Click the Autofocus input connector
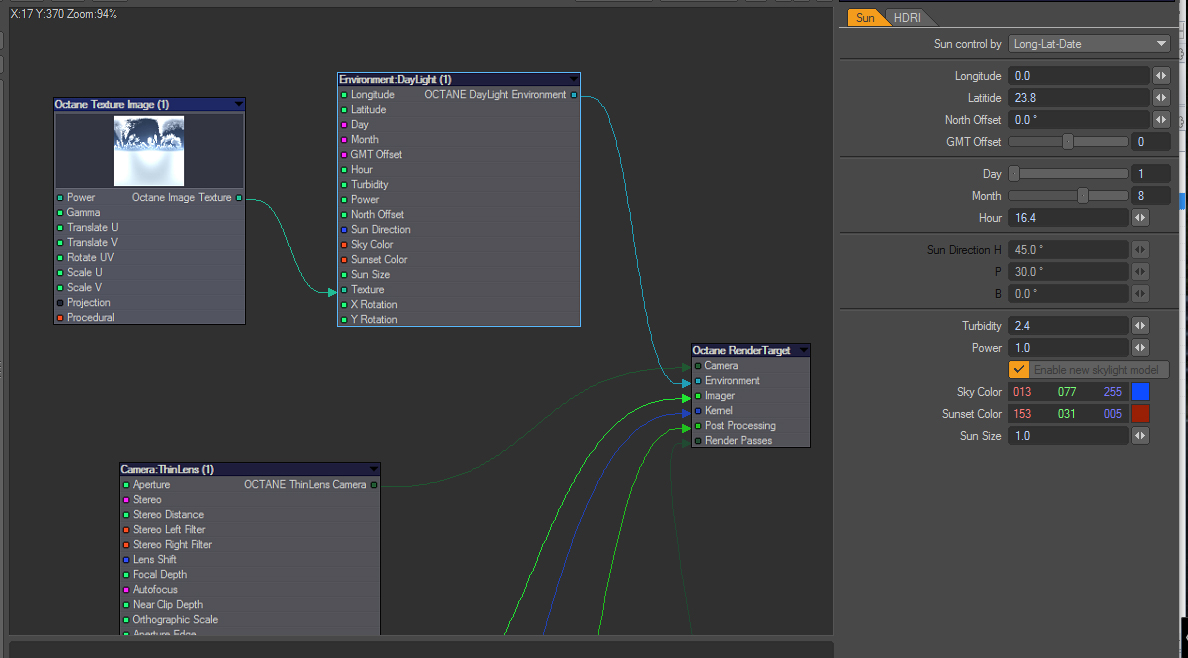Screen dimensions: 1188x658 click(x=127, y=589)
